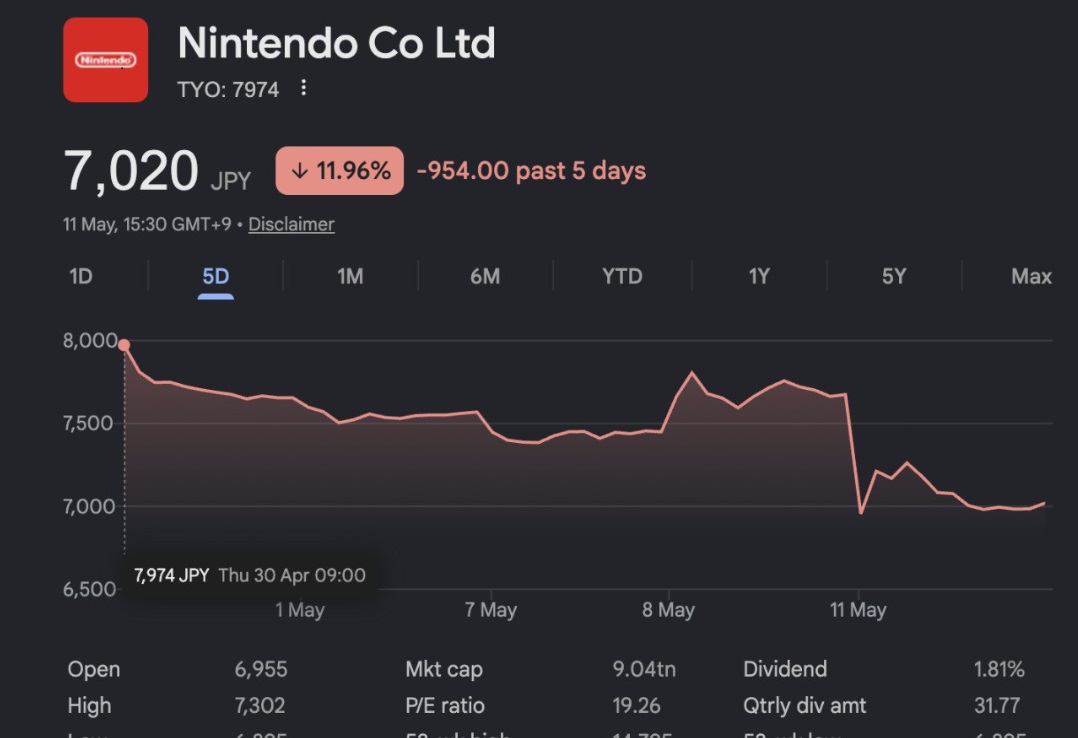Click the 11 May date axis label
The width and height of the screenshot is (1078, 738).
858,610
